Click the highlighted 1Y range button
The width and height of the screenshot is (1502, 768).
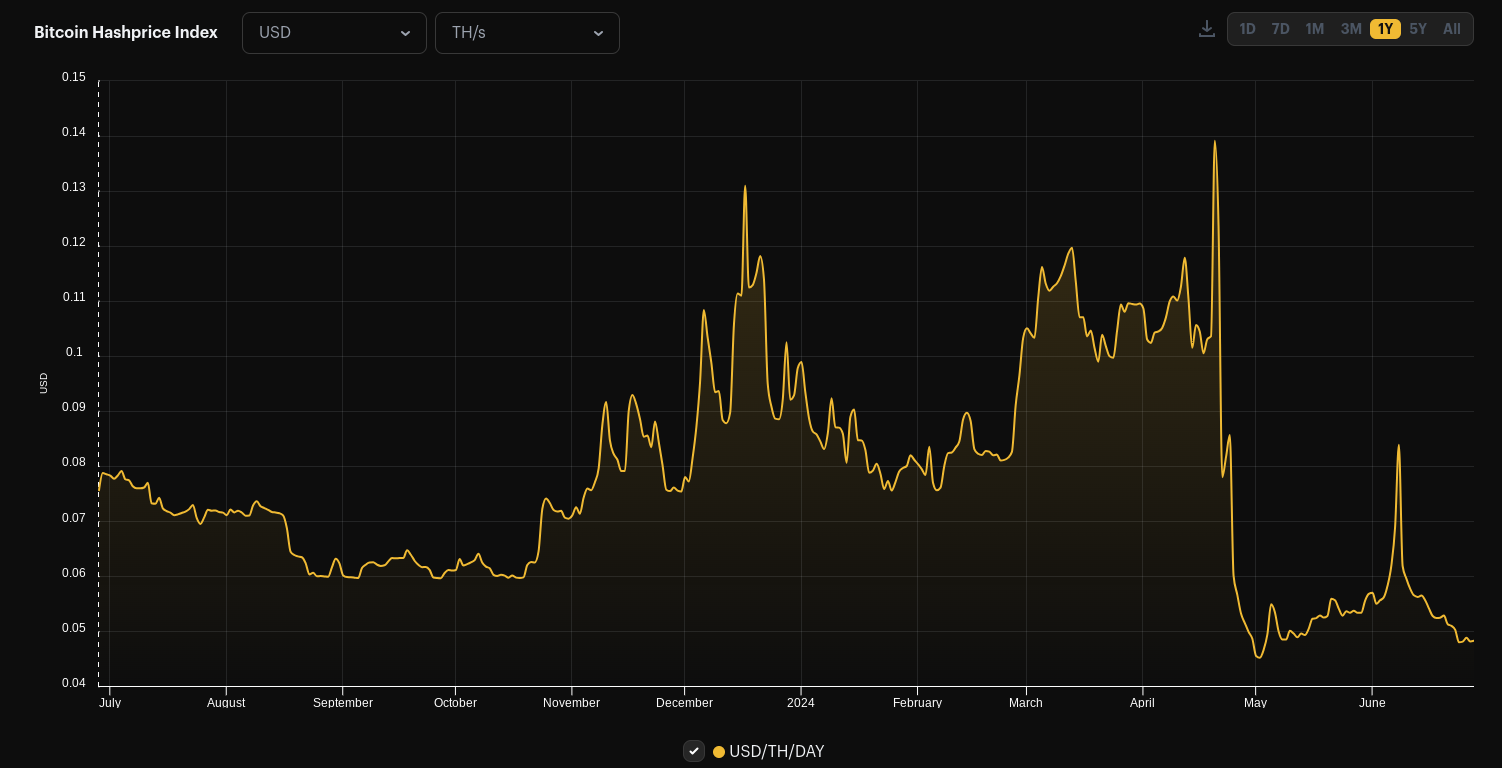point(1385,29)
